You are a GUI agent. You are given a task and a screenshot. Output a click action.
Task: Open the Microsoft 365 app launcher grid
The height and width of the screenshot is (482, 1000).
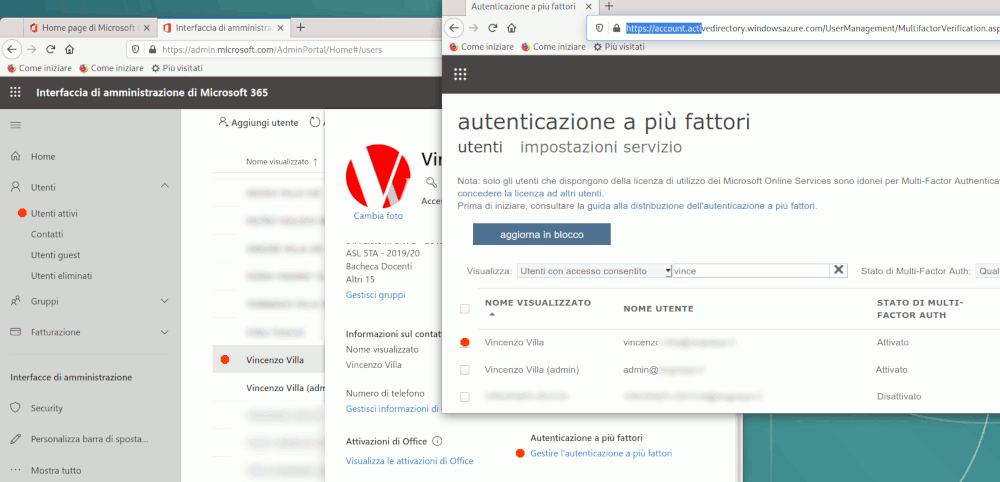(x=16, y=92)
